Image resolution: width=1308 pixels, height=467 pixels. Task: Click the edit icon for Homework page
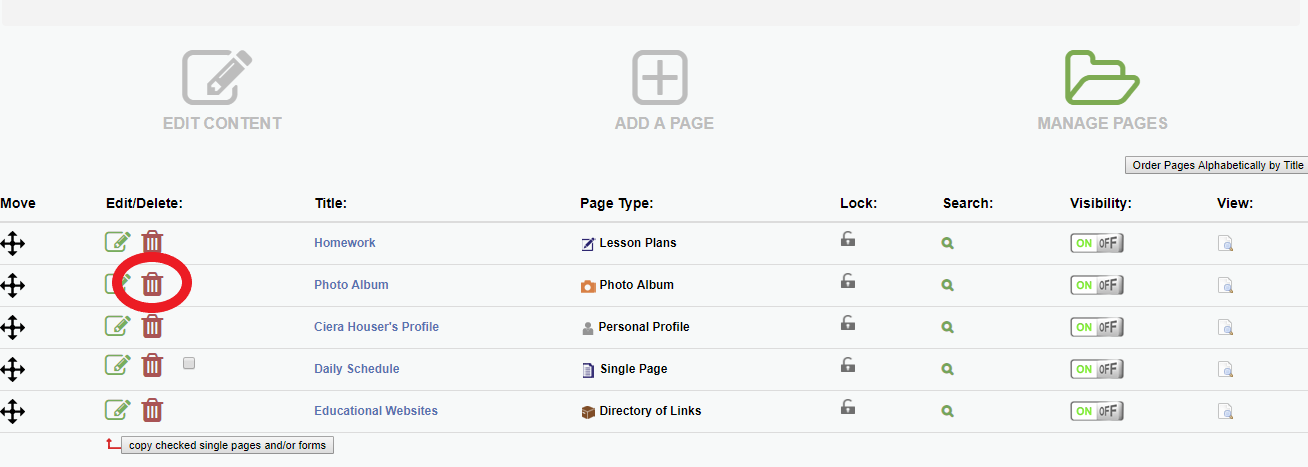point(118,242)
